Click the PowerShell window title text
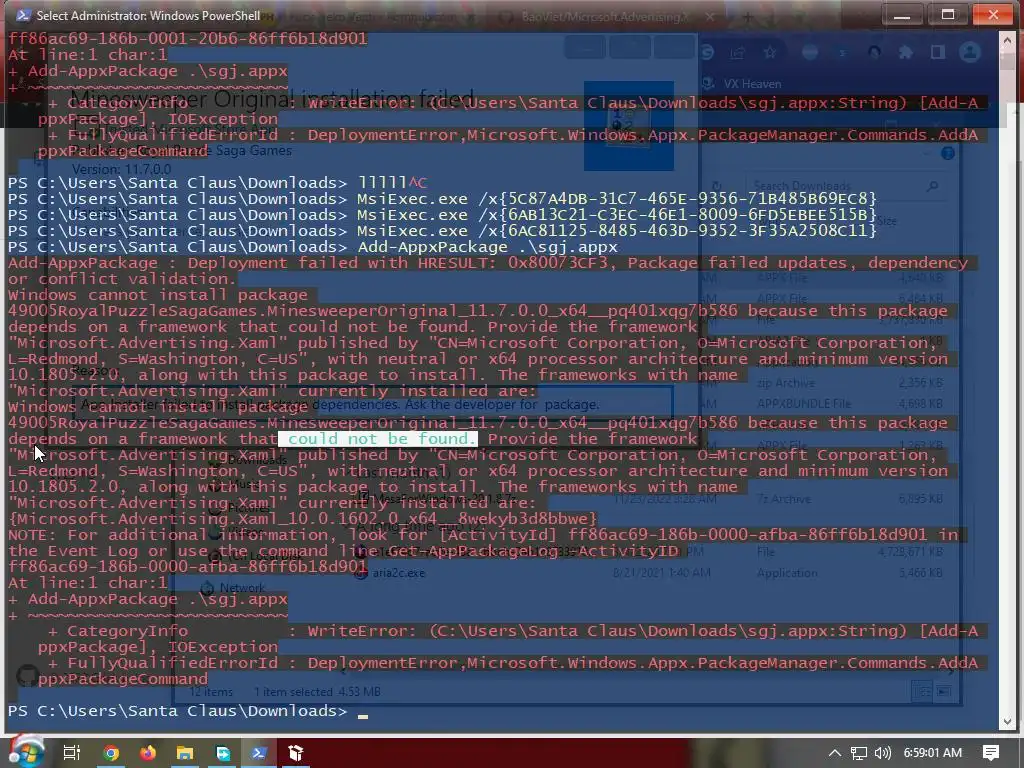This screenshot has width=1024, height=768. click(148, 15)
